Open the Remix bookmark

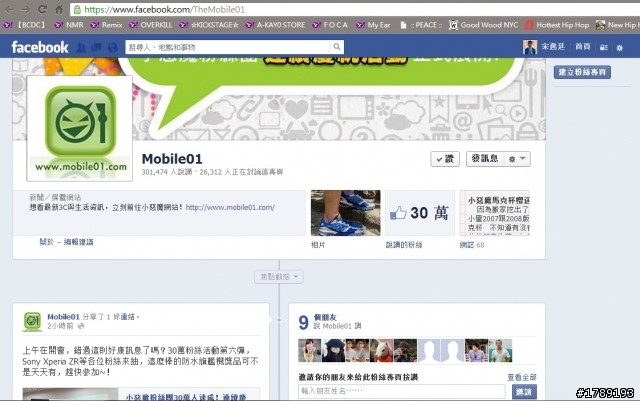tap(107, 25)
